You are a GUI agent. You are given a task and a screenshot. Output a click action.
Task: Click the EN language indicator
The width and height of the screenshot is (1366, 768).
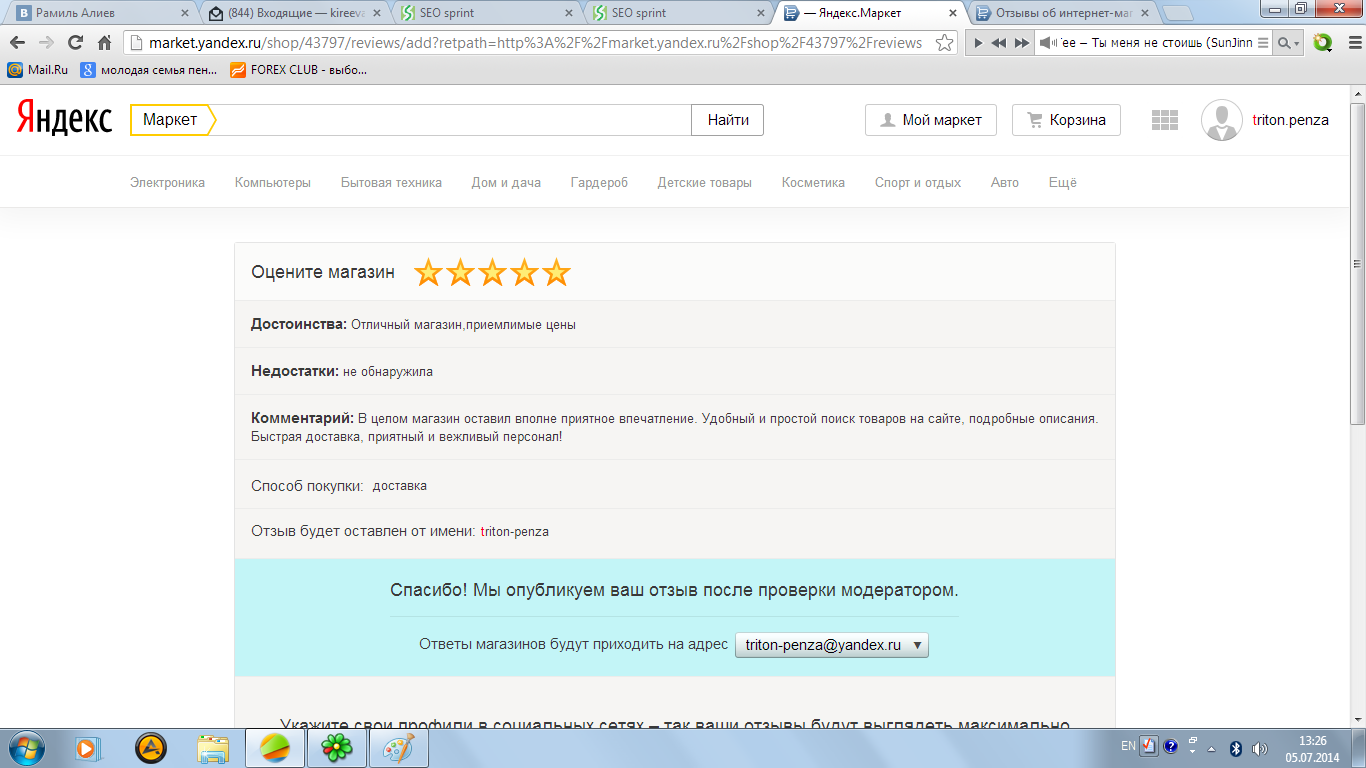click(1128, 746)
